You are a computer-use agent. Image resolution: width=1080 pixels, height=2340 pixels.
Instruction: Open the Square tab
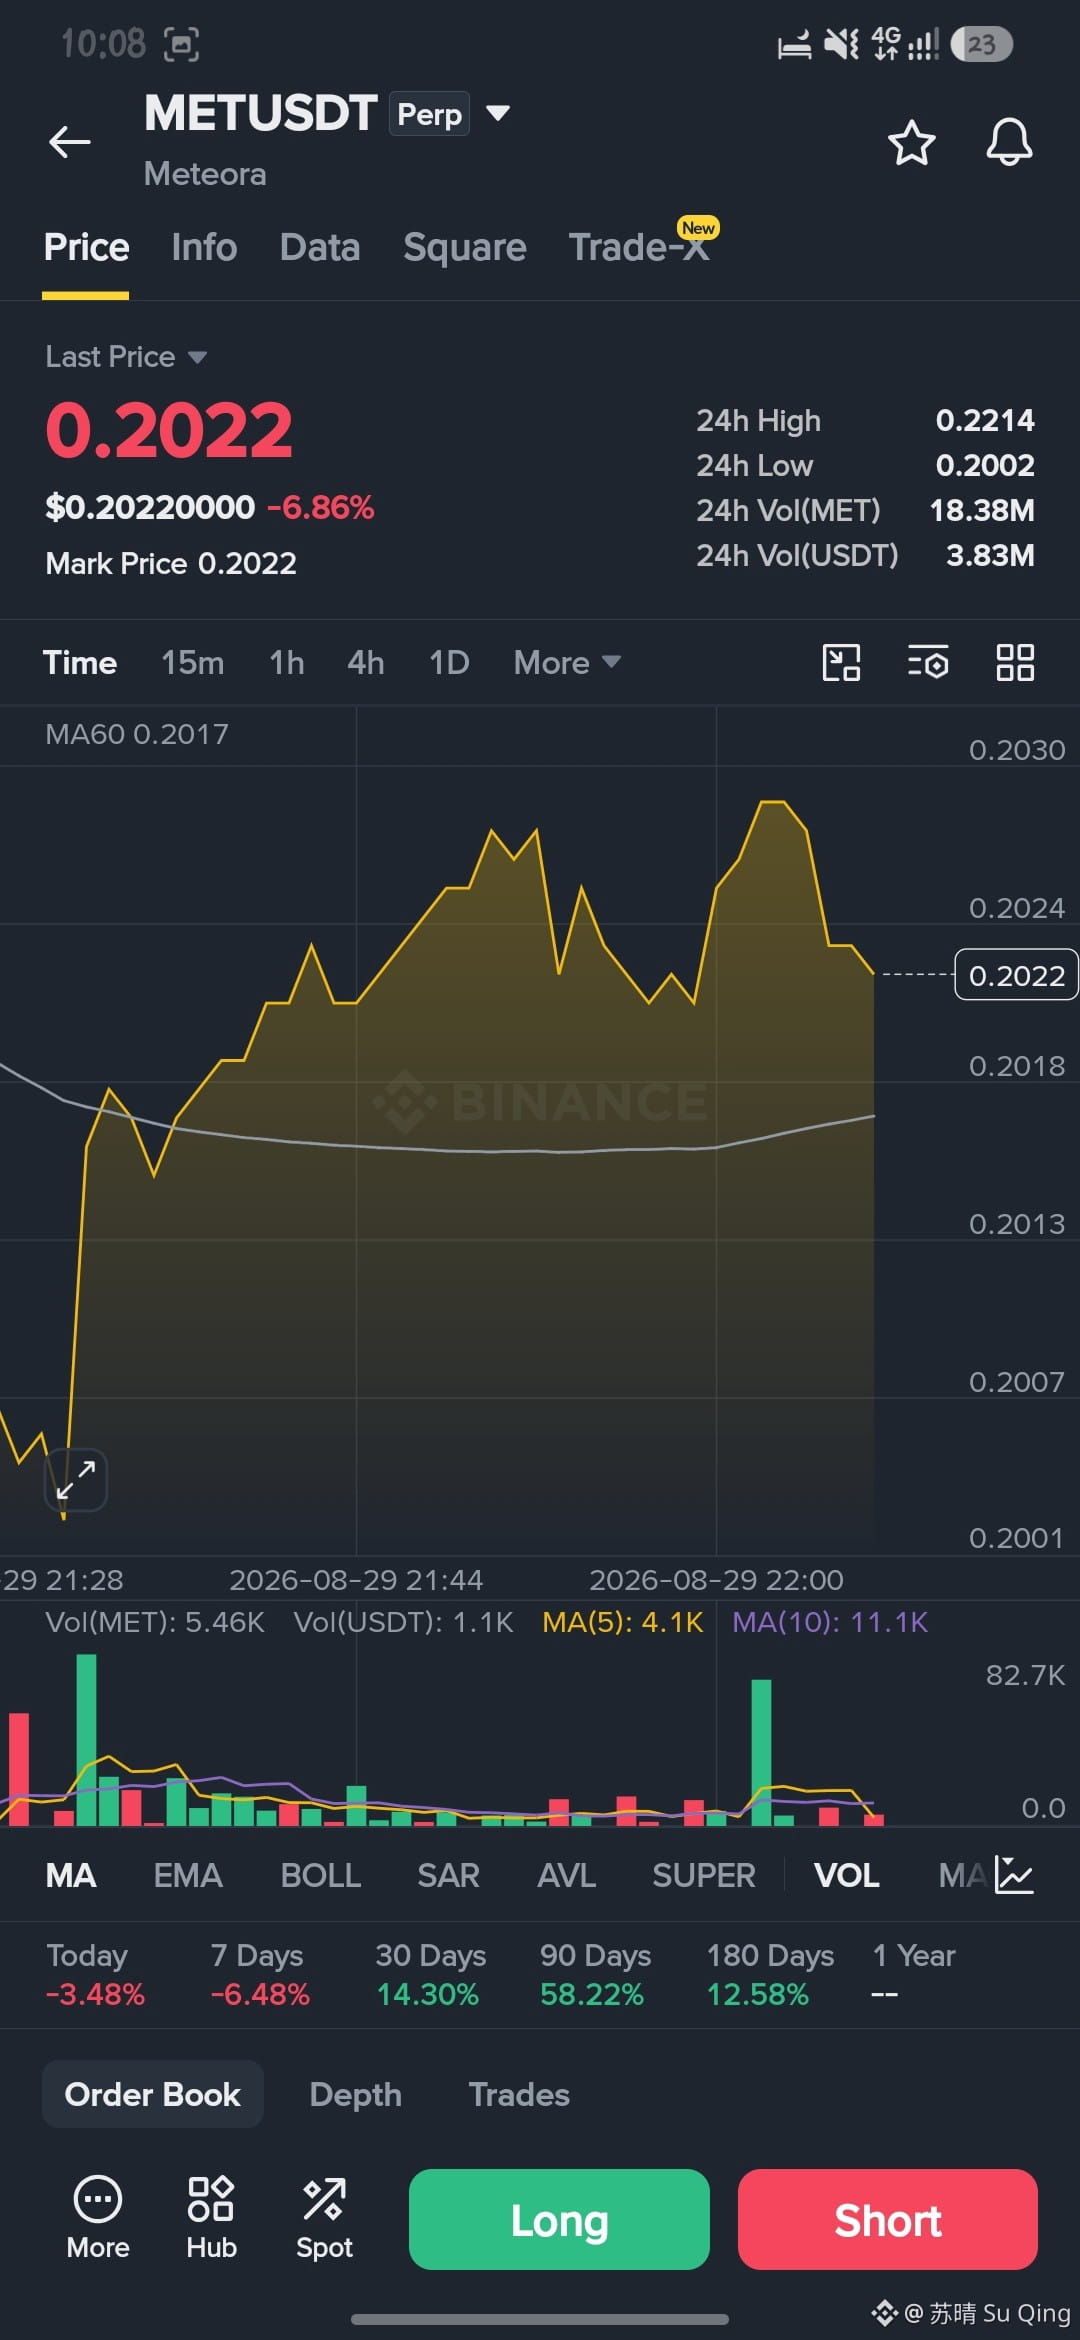tap(464, 247)
